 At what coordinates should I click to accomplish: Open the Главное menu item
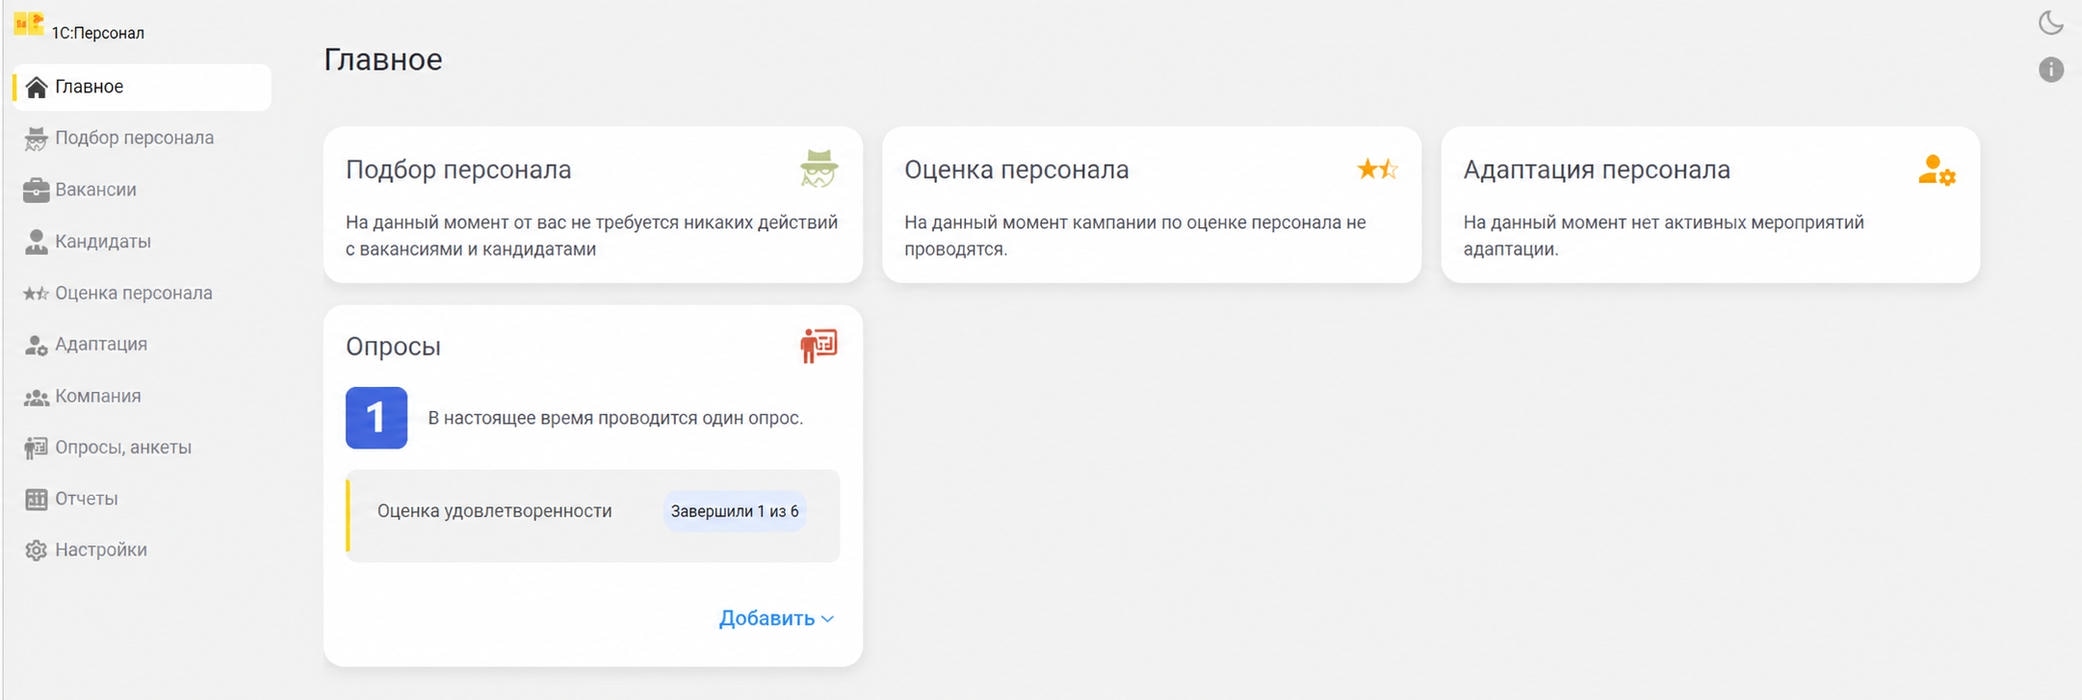[x=142, y=87]
